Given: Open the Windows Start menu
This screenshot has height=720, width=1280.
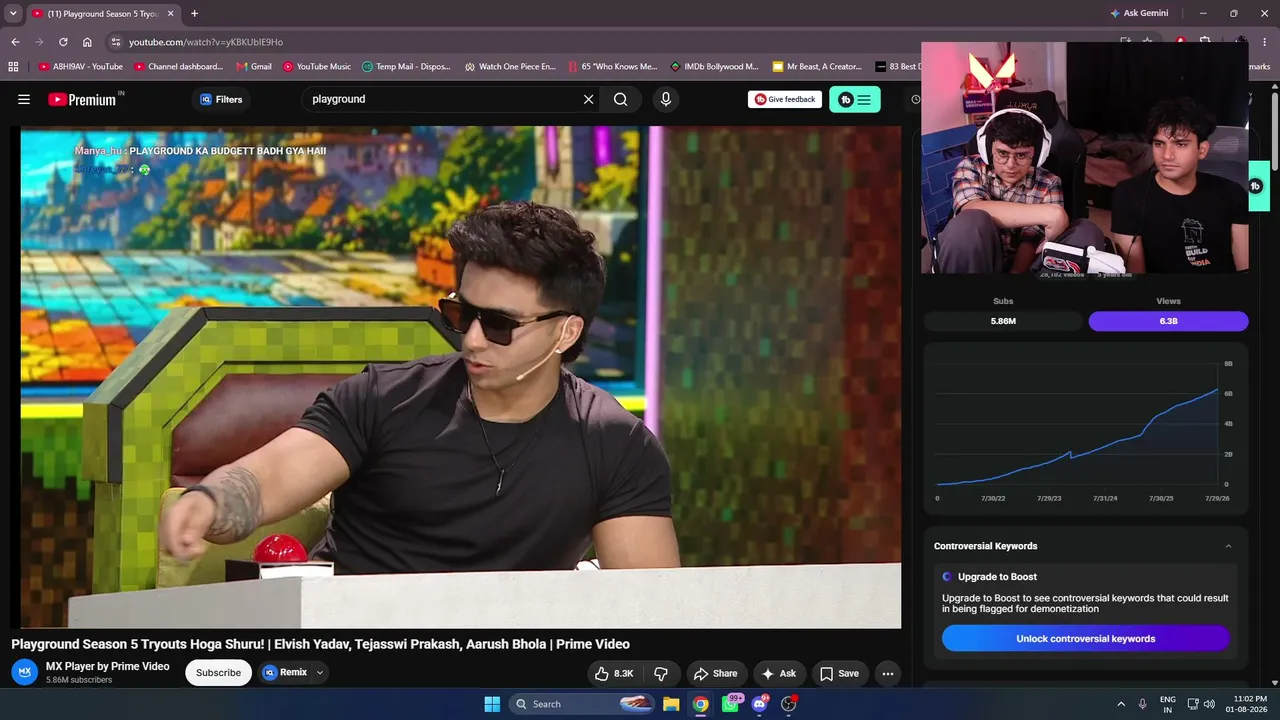Looking at the screenshot, I should click(x=492, y=704).
